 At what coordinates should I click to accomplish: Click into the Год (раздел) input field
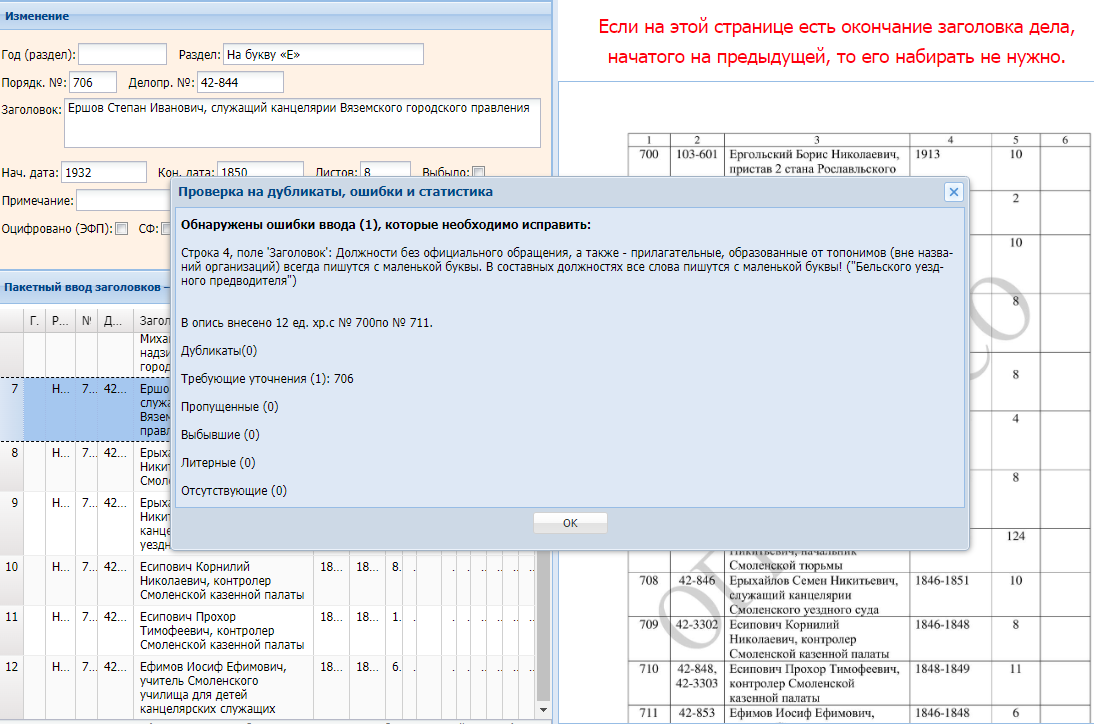pos(122,54)
